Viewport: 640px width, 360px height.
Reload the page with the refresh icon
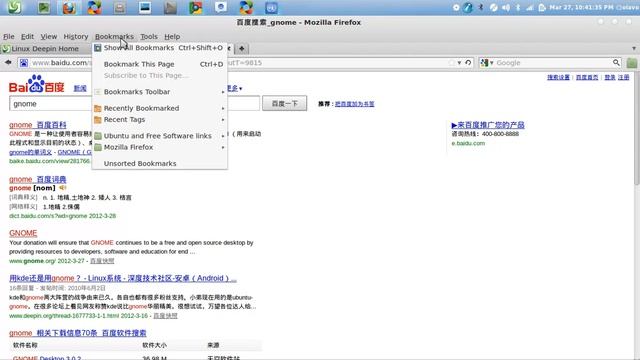coord(468,63)
